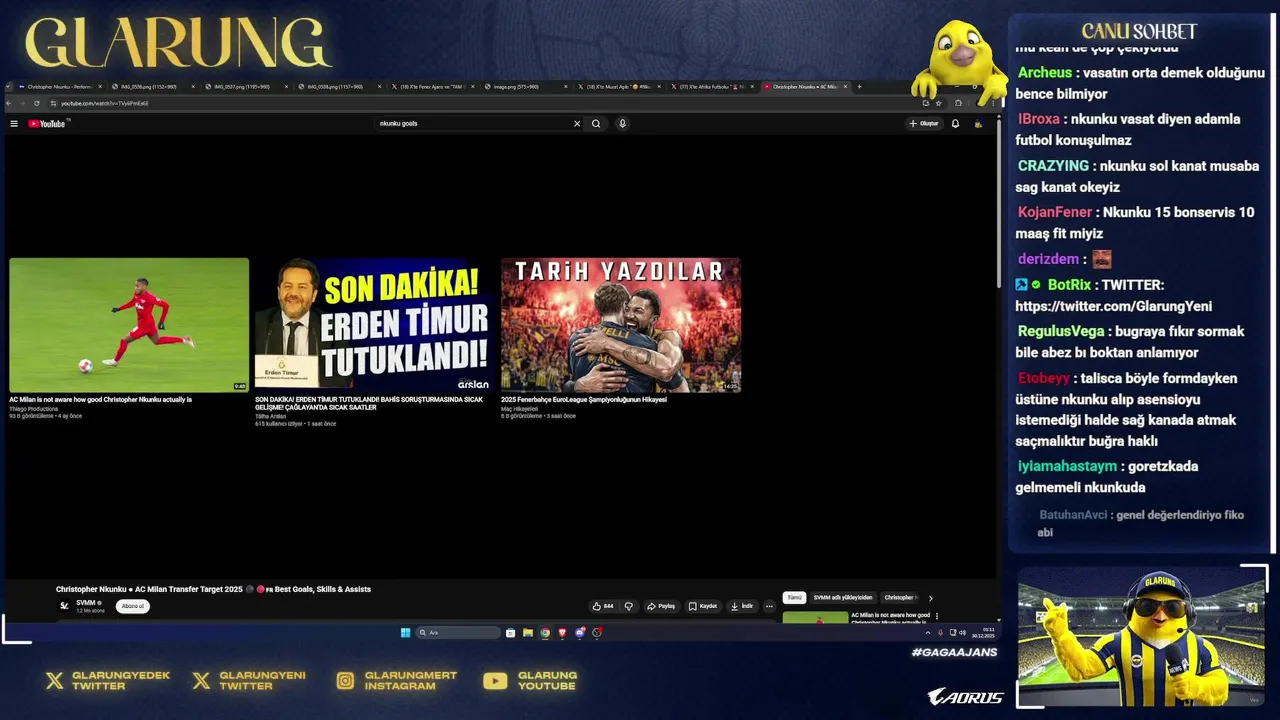Image resolution: width=1280 pixels, height=720 pixels.
Task: Open '2025 Fenerbahçe EuroLeague Şampiyonluğunun Hikayesi' title
Action: 583,400
